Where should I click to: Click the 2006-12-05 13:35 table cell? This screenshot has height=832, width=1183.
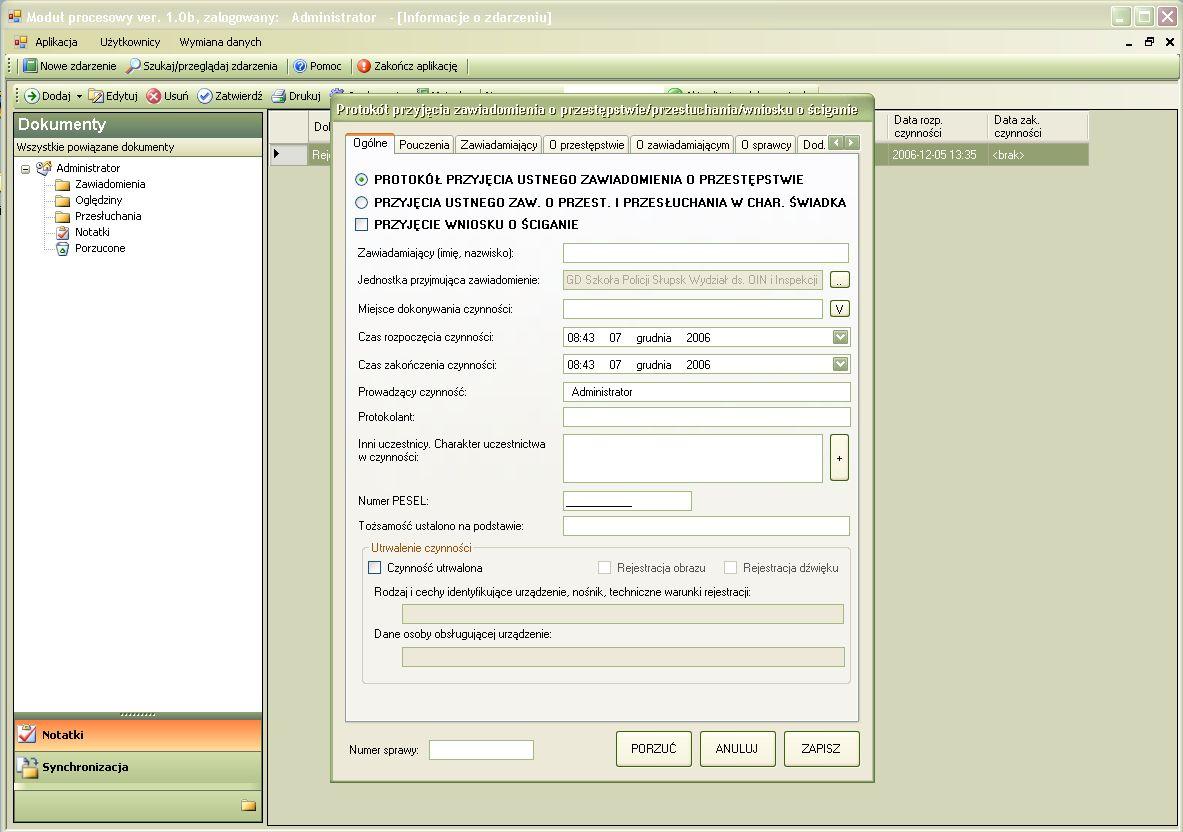click(x=937, y=155)
